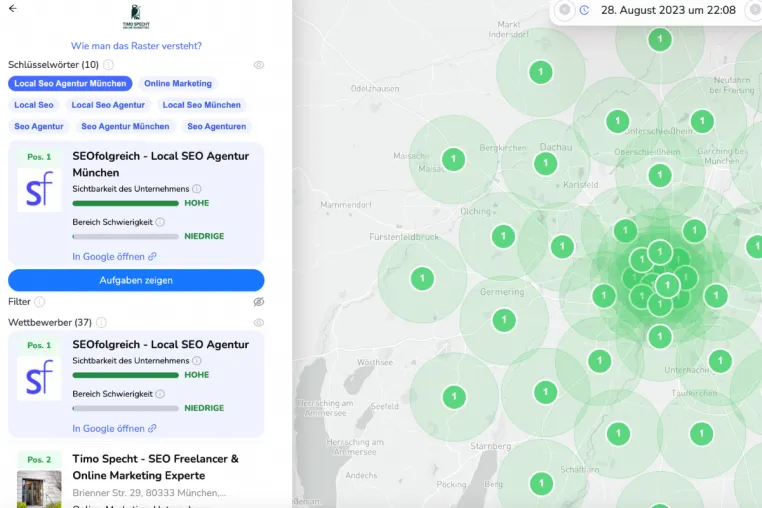Click gray difficulty bar above Aufgaben zeigen button

click(x=125, y=236)
